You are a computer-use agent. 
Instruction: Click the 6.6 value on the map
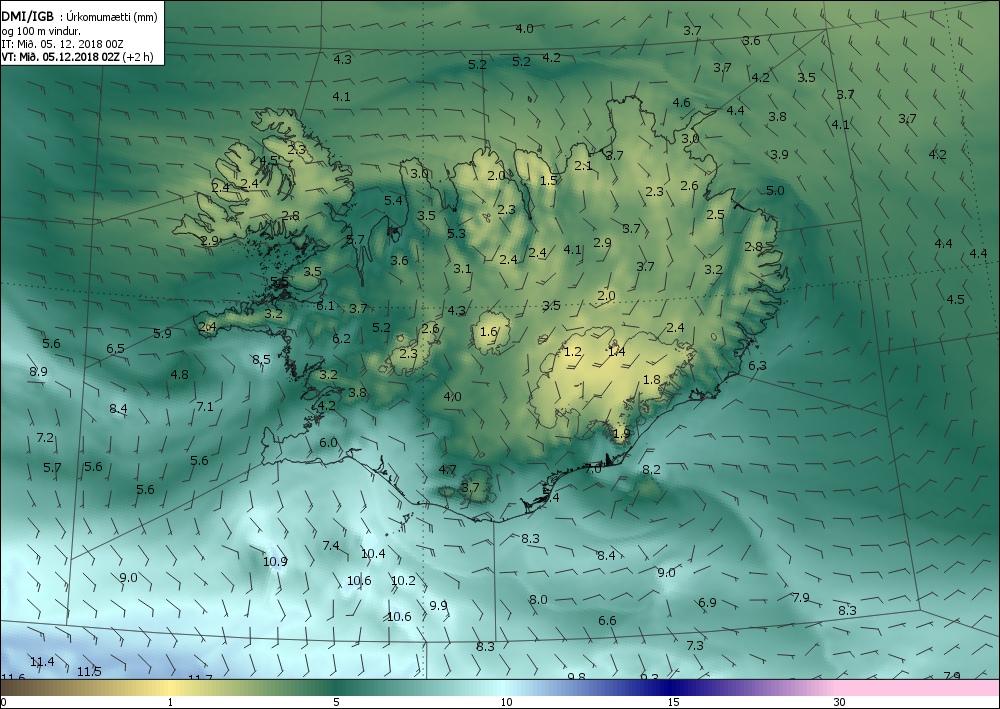pos(607,621)
